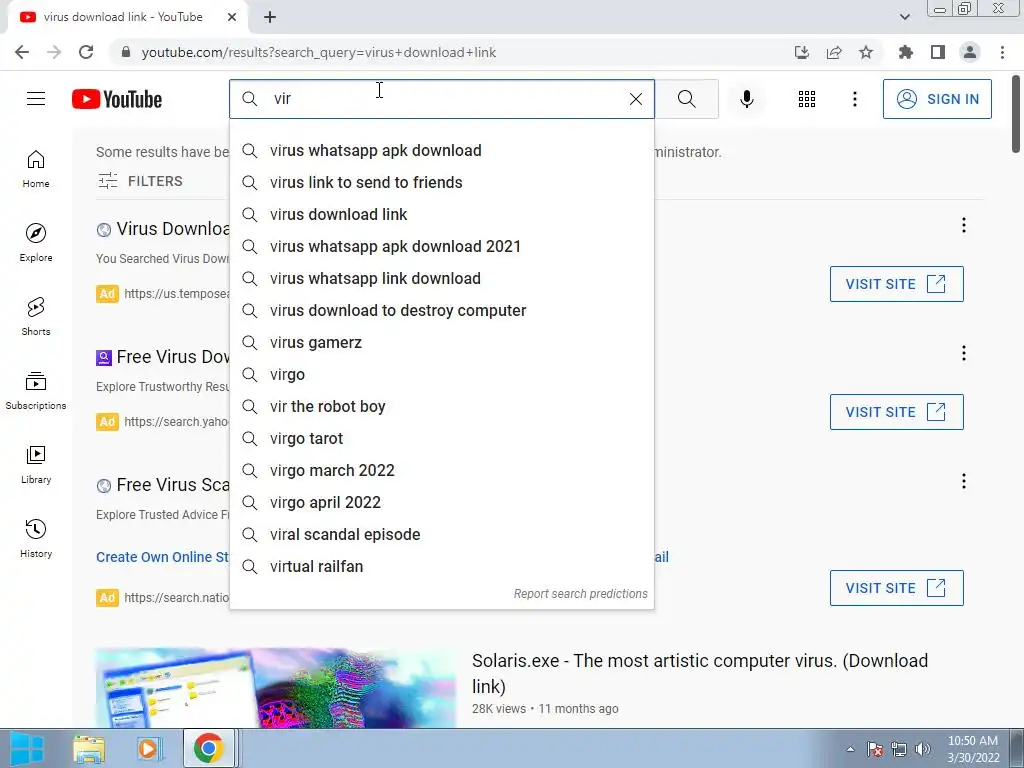Open Shorts in the sidebar
Viewport: 1024px width, 768px height.
click(x=36, y=317)
